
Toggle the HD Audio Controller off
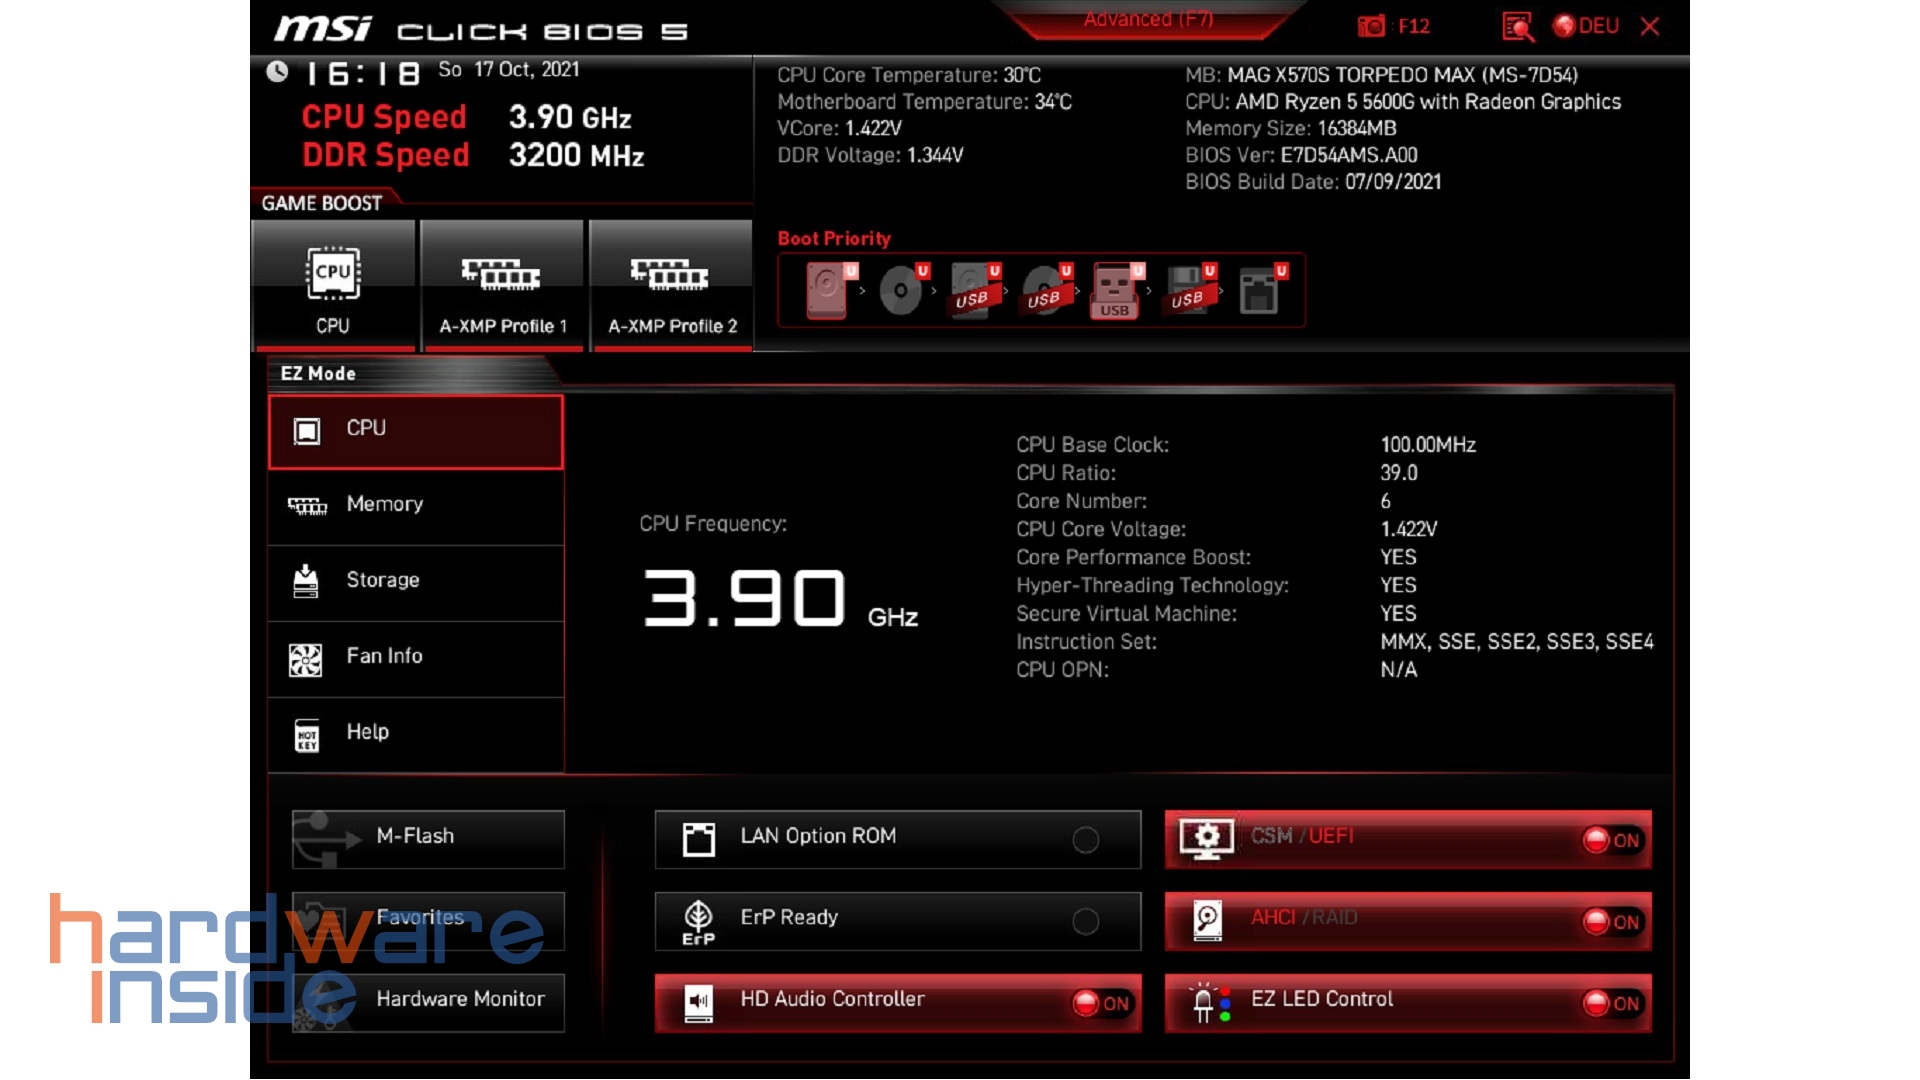click(1101, 1003)
